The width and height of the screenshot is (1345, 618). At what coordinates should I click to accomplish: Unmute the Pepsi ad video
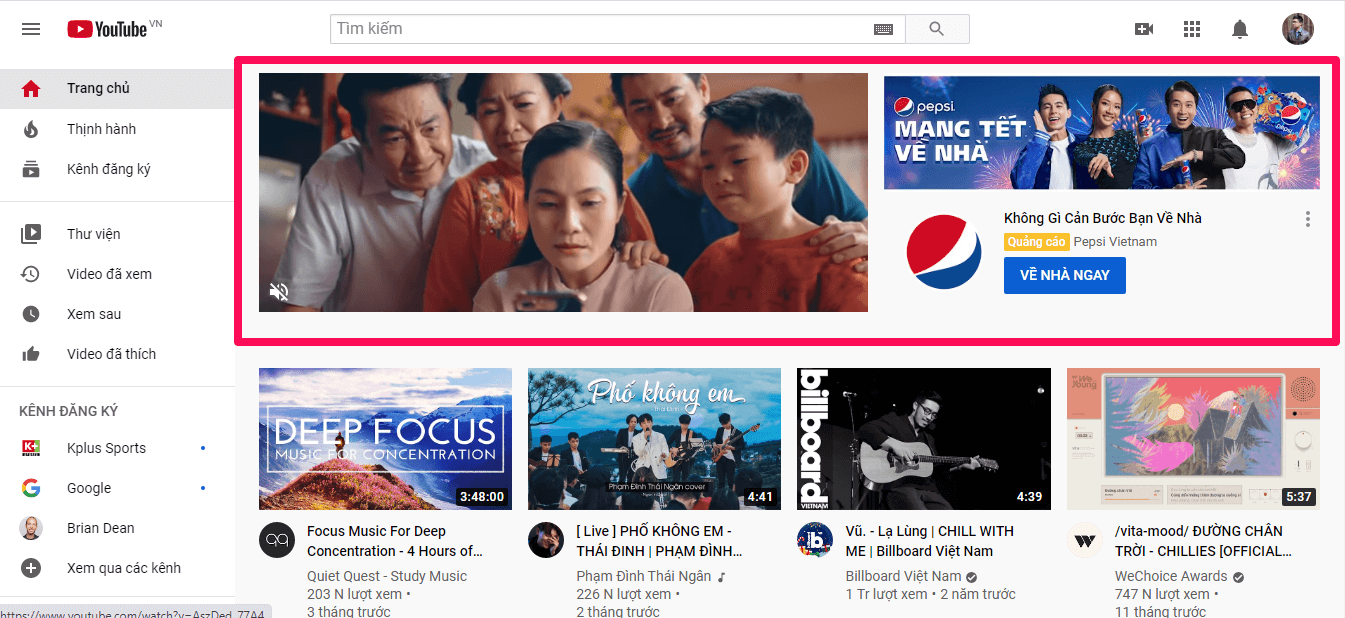click(x=280, y=292)
